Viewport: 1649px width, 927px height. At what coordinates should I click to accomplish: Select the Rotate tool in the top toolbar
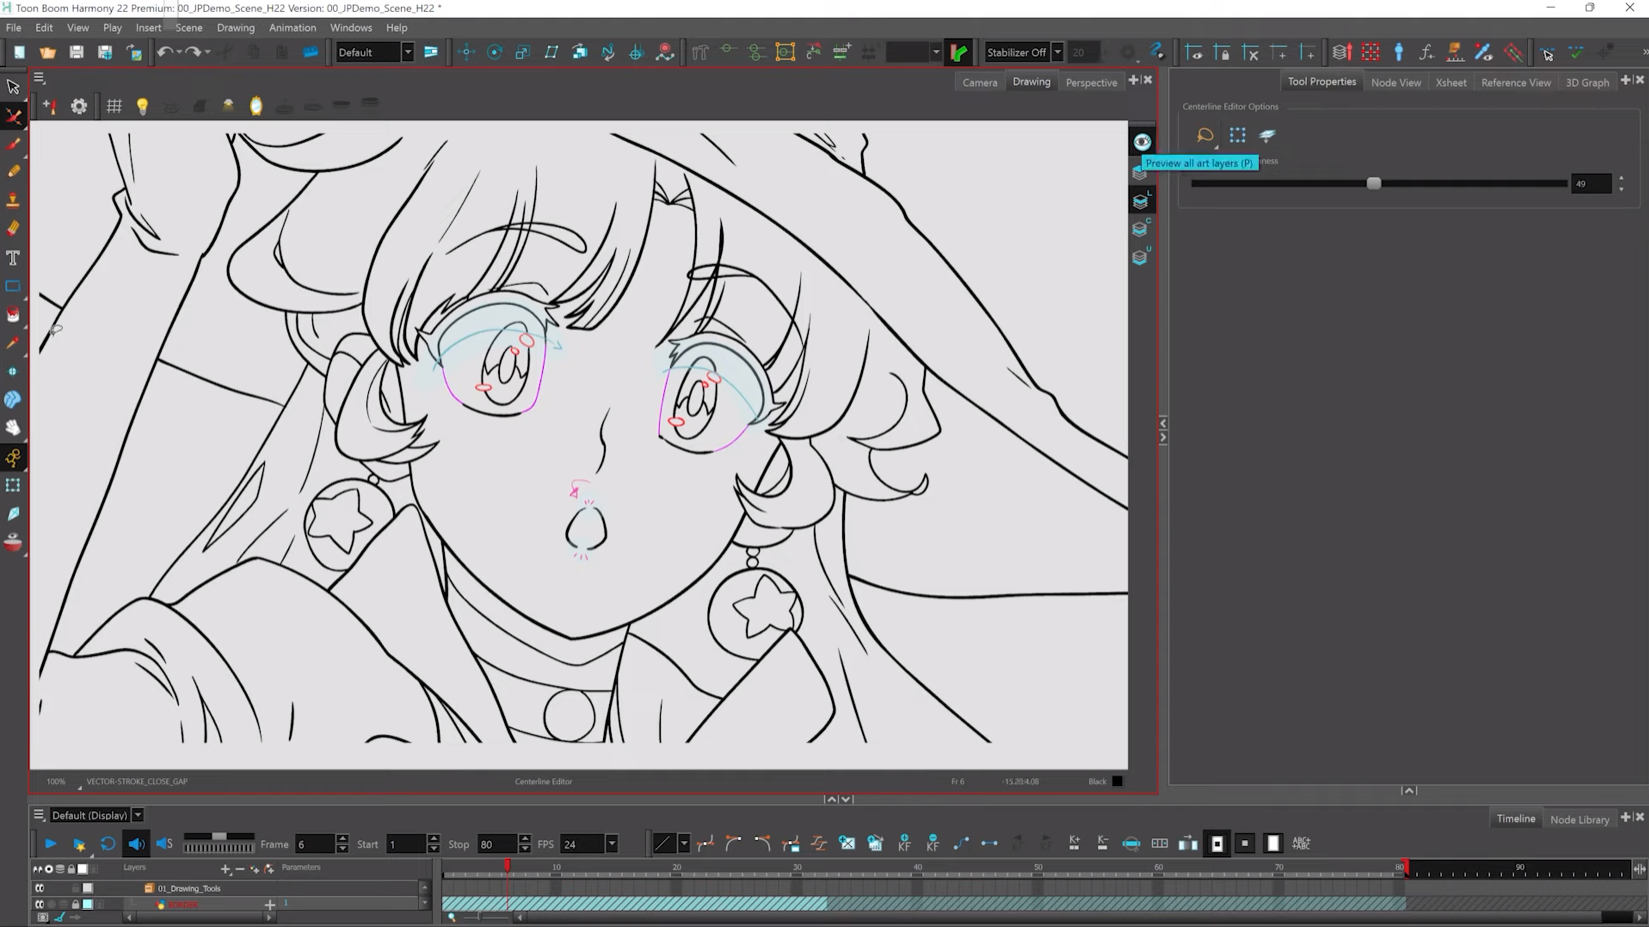[x=494, y=52]
